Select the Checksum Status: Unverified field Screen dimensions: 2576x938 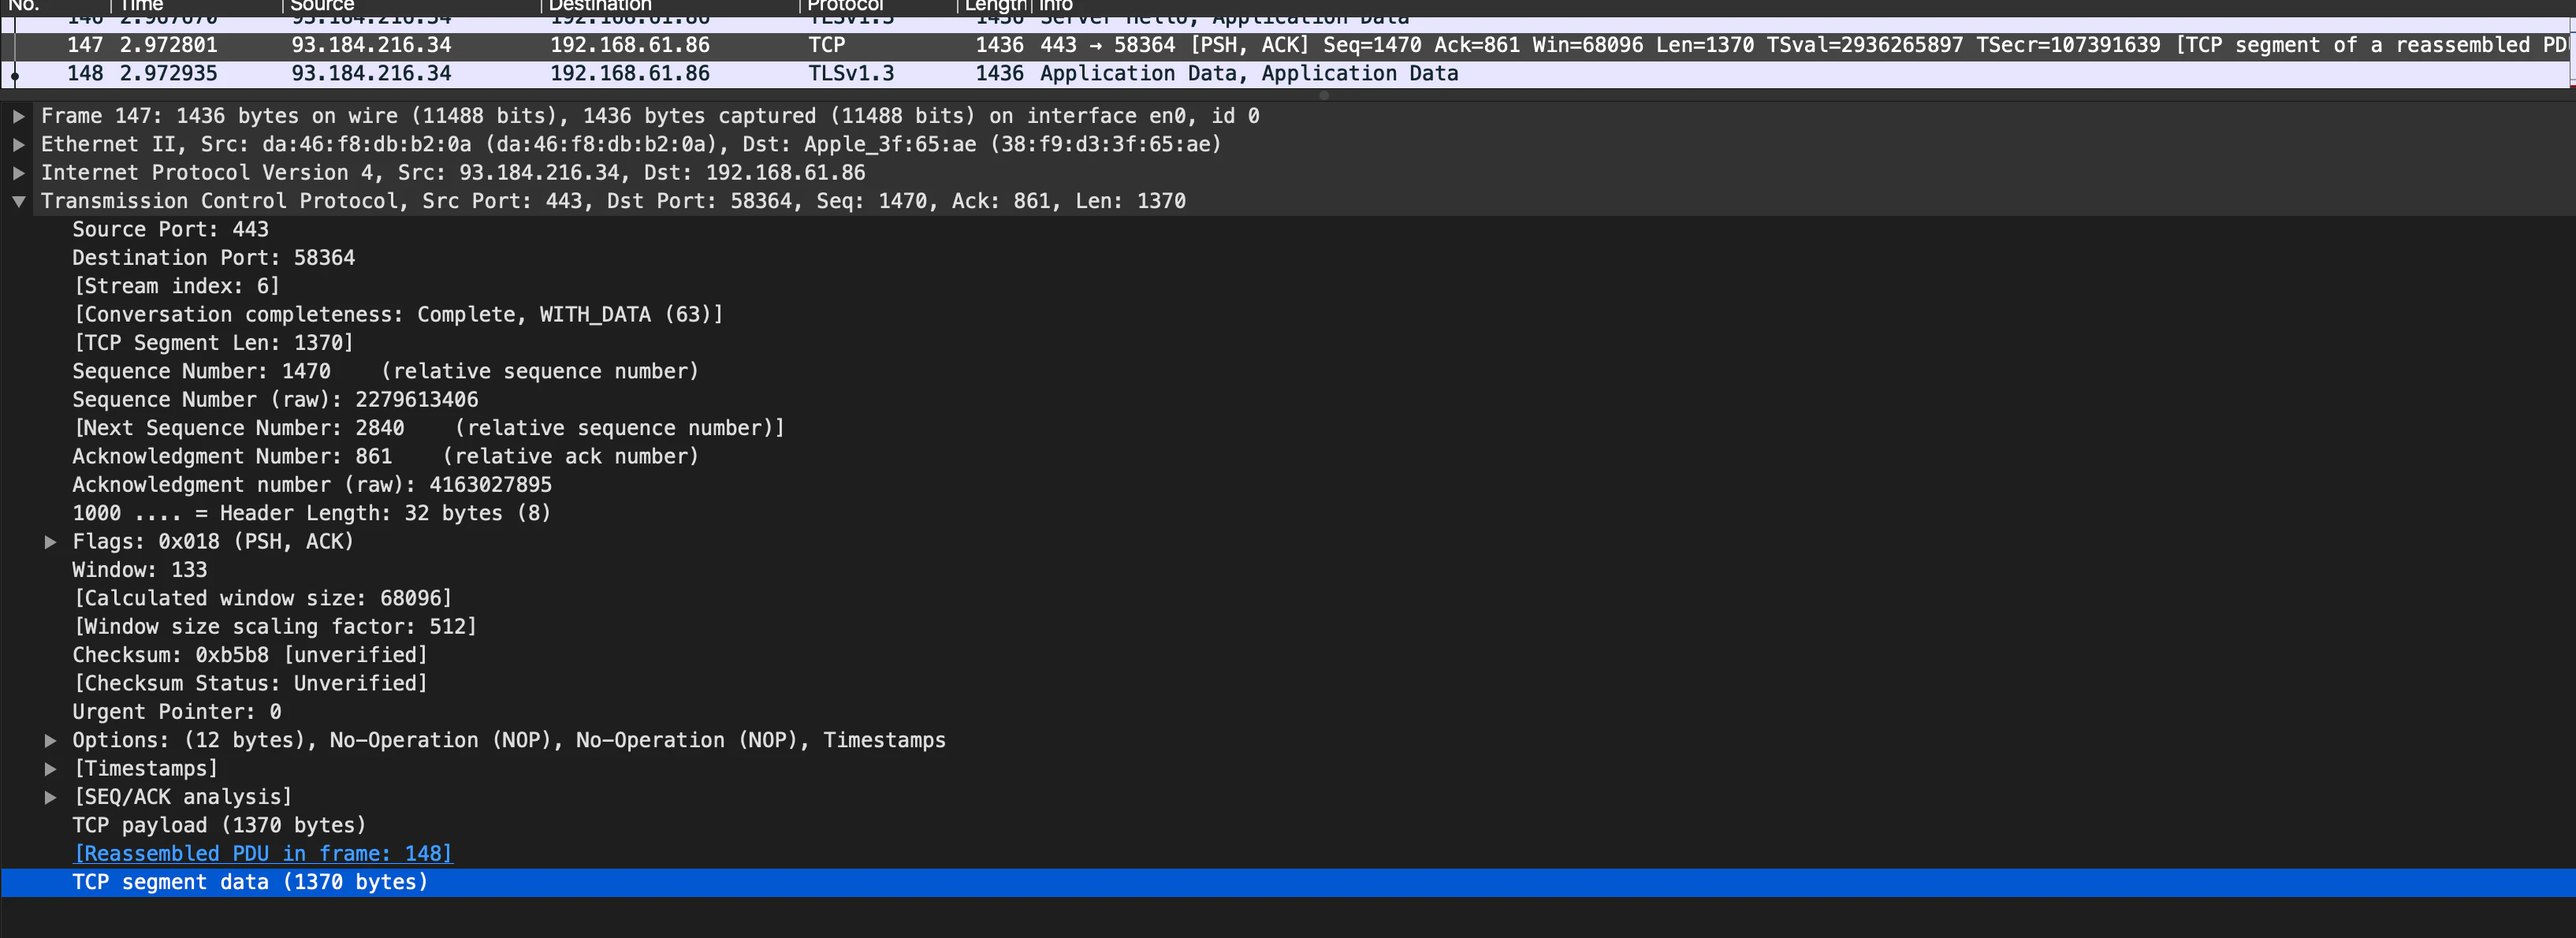coord(250,683)
